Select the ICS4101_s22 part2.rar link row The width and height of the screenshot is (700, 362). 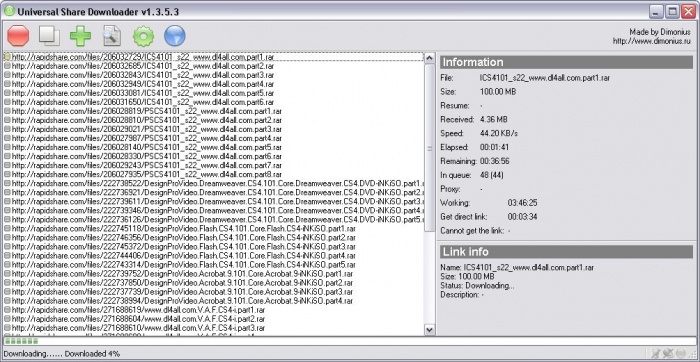(x=213, y=66)
